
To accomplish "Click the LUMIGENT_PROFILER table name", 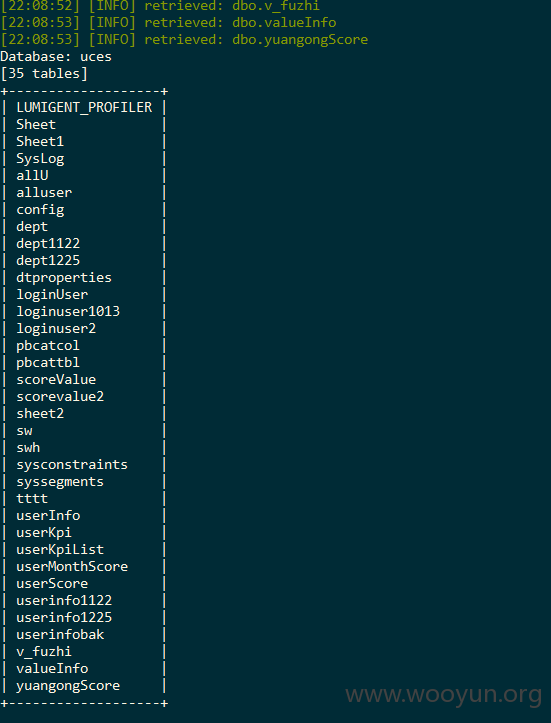I will pyautogui.click(x=84, y=107).
